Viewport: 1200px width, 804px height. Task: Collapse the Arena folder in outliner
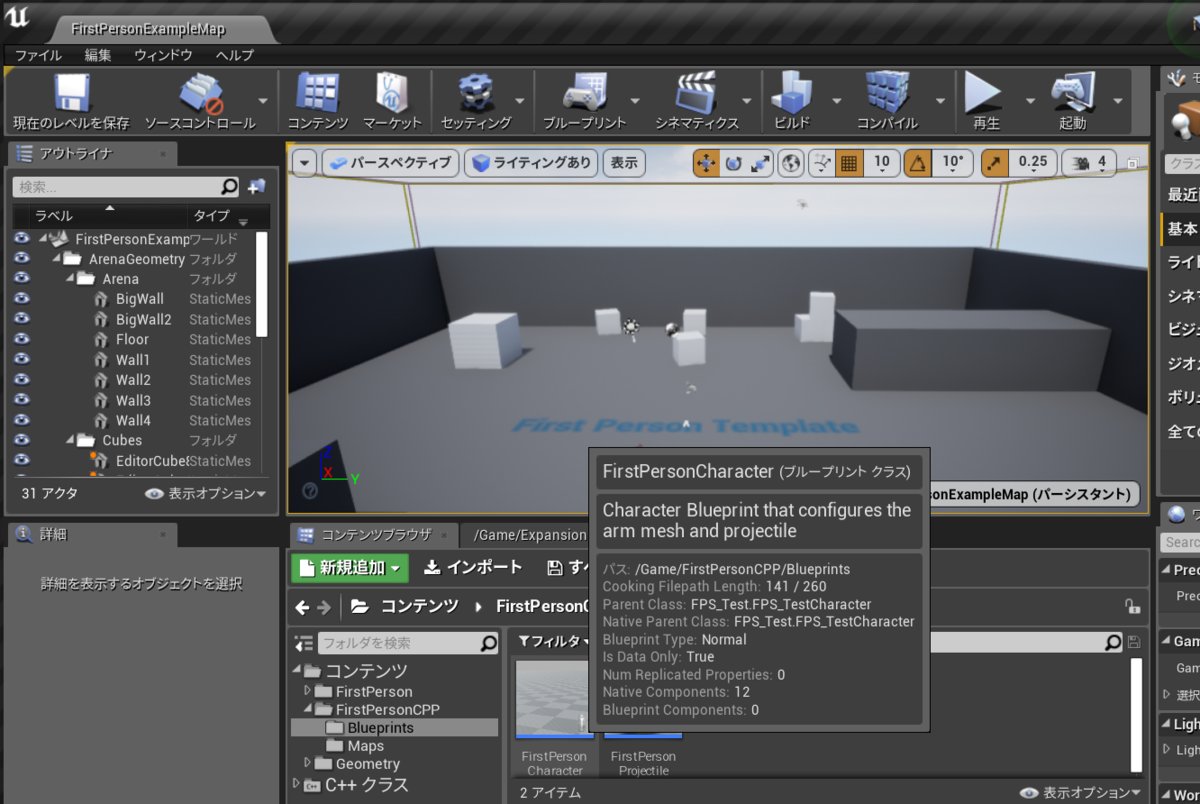[70, 279]
